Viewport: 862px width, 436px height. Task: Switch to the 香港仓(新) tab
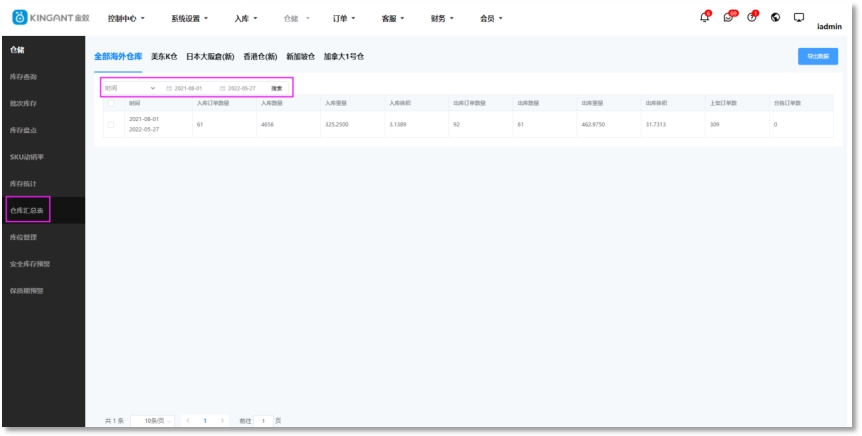261,57
